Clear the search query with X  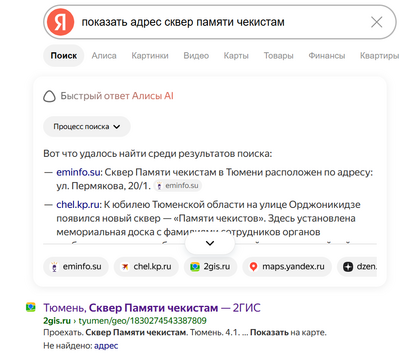(377, 22)
